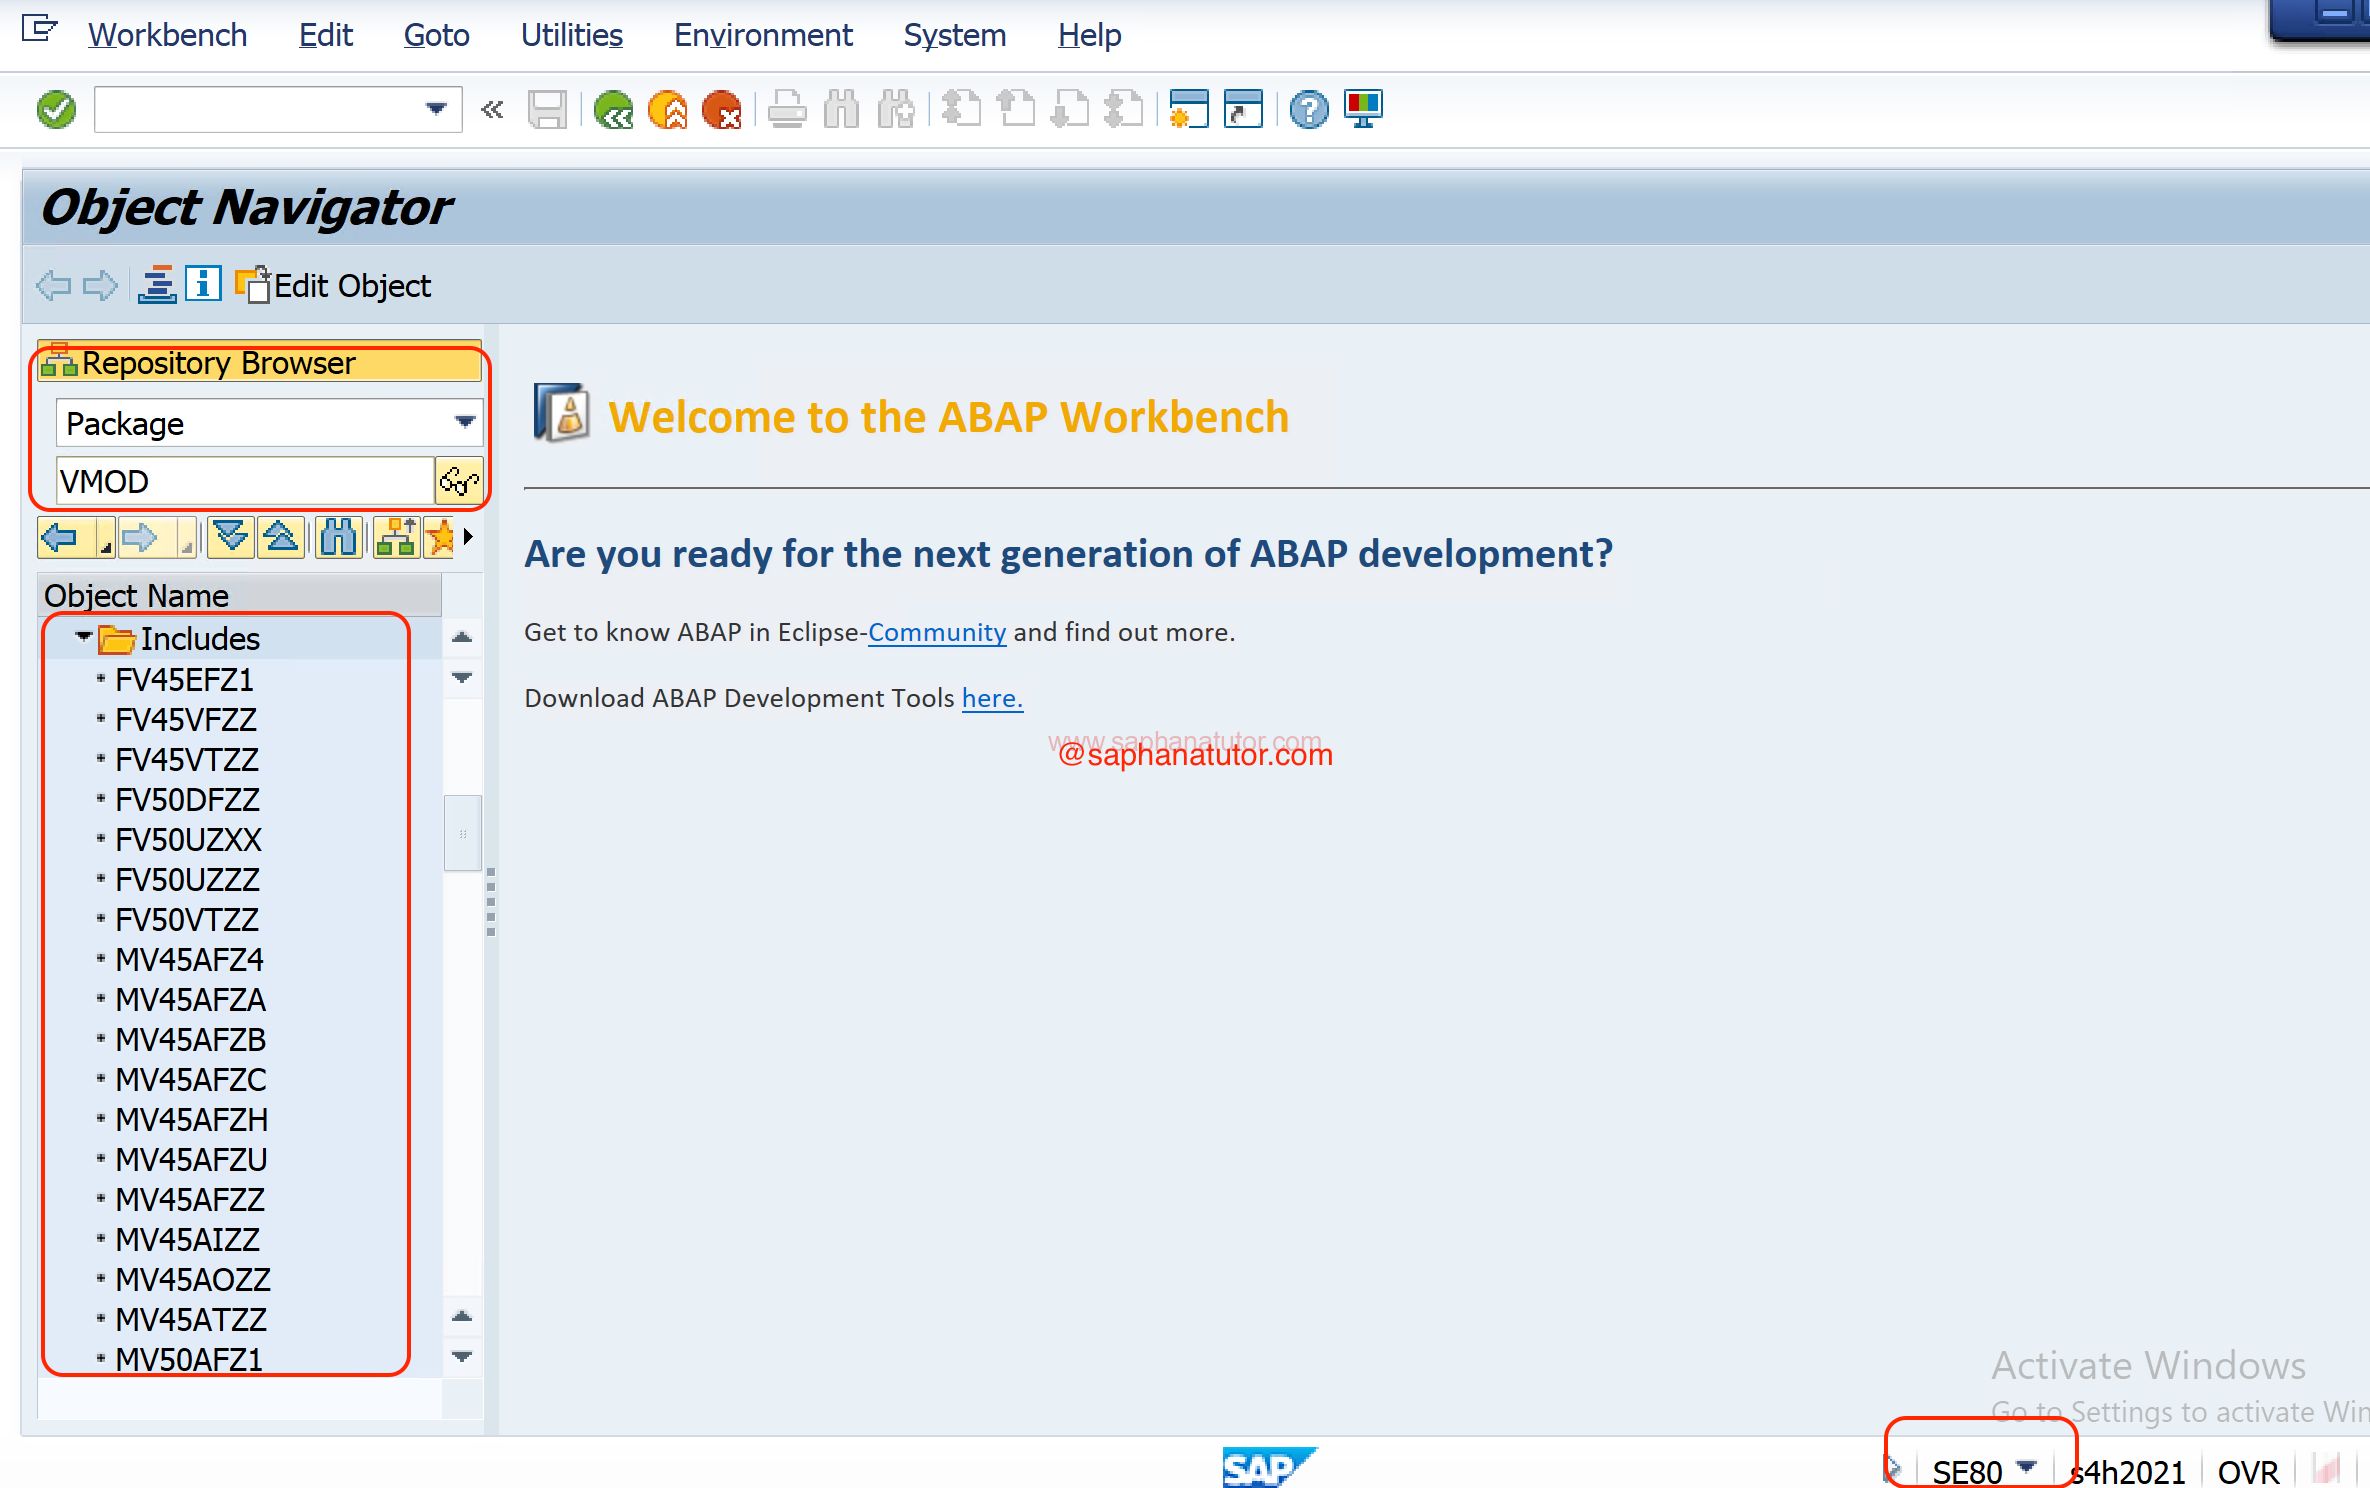Select include MV45AFZA in tree

point(190,1000)
